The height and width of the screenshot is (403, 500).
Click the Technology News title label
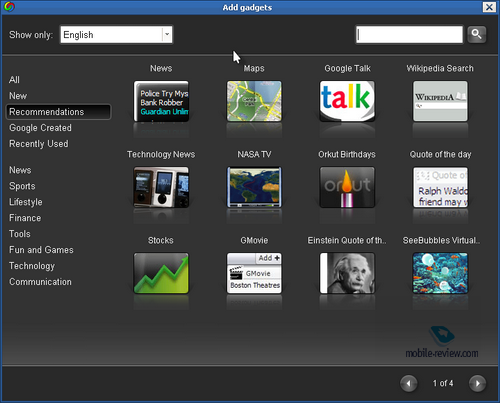point(161,154)
